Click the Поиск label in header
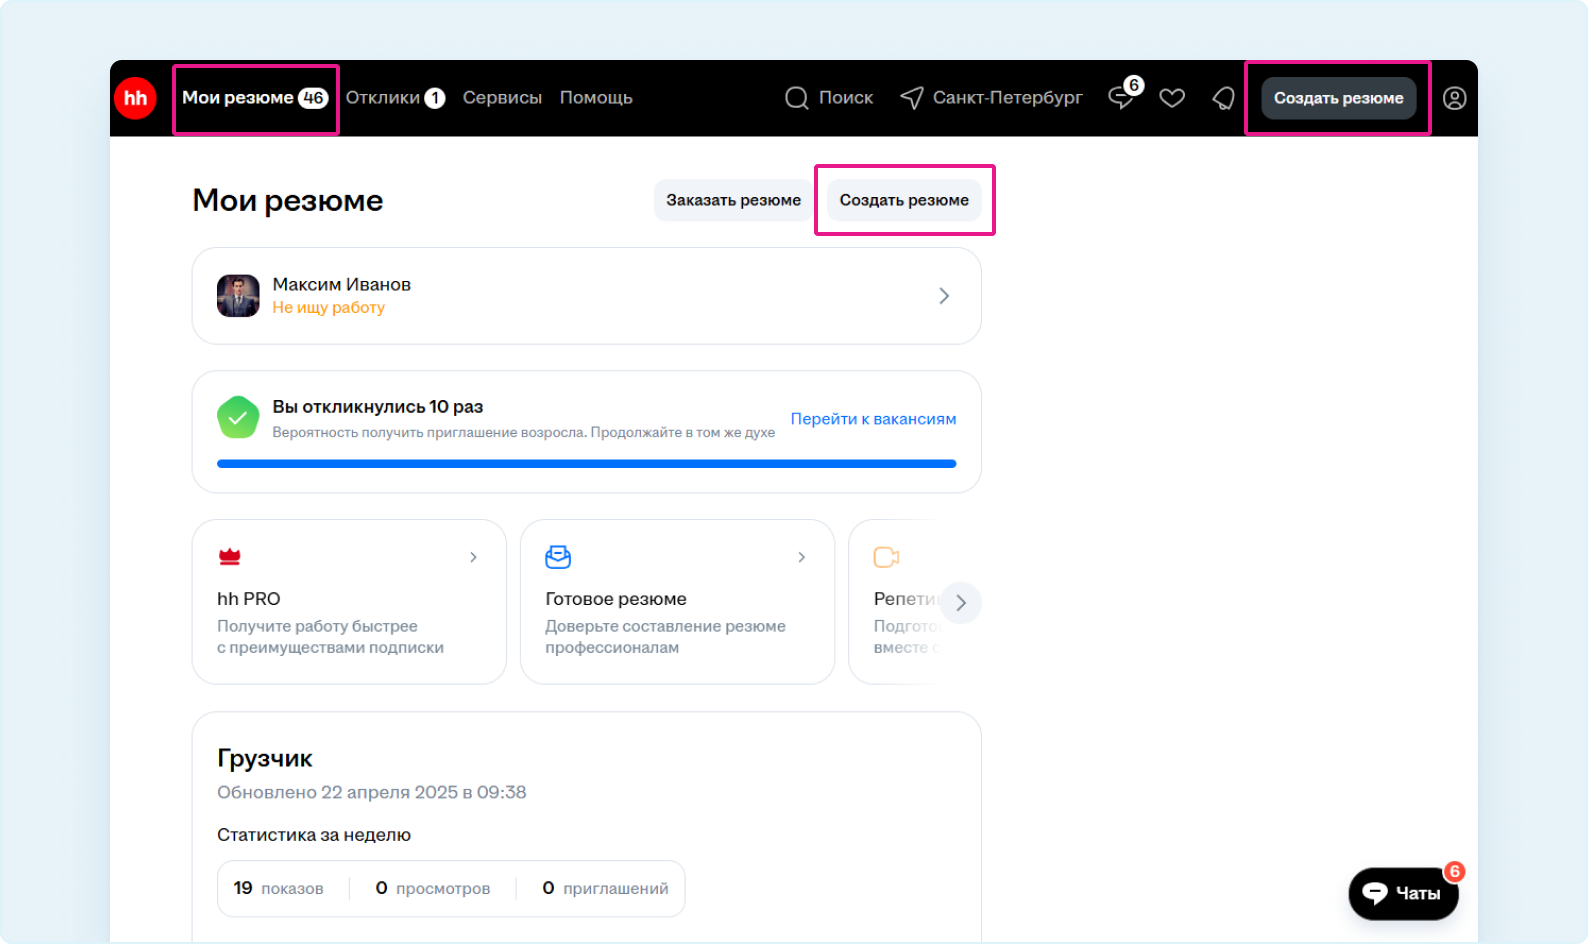The width and height of the screenshot is (1588, 944). point(846,98)
